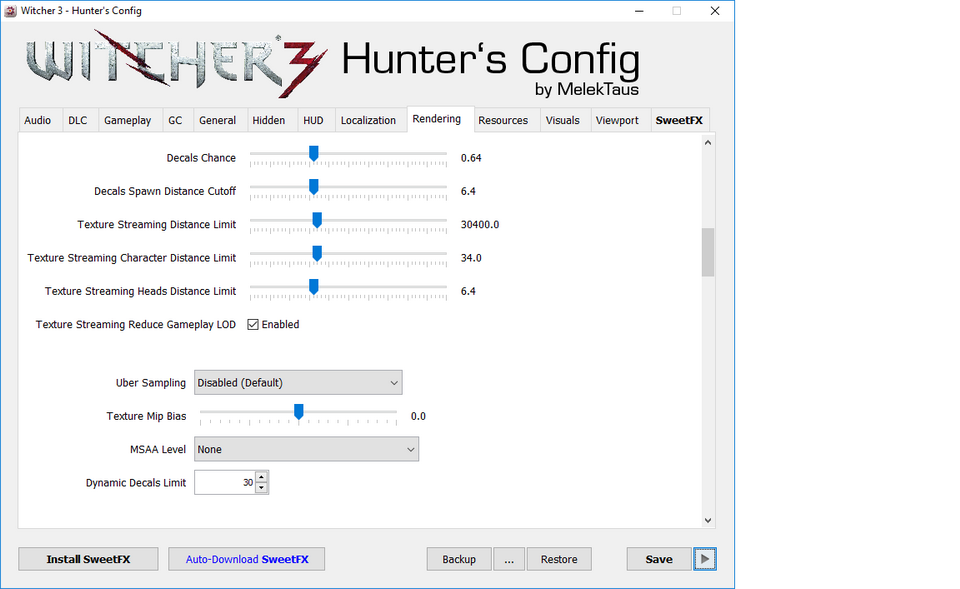Screen dimensions: 960x589
Task: Click the Decals Spawn Distance Cutoff slider thumb
Action: point(313,187)
